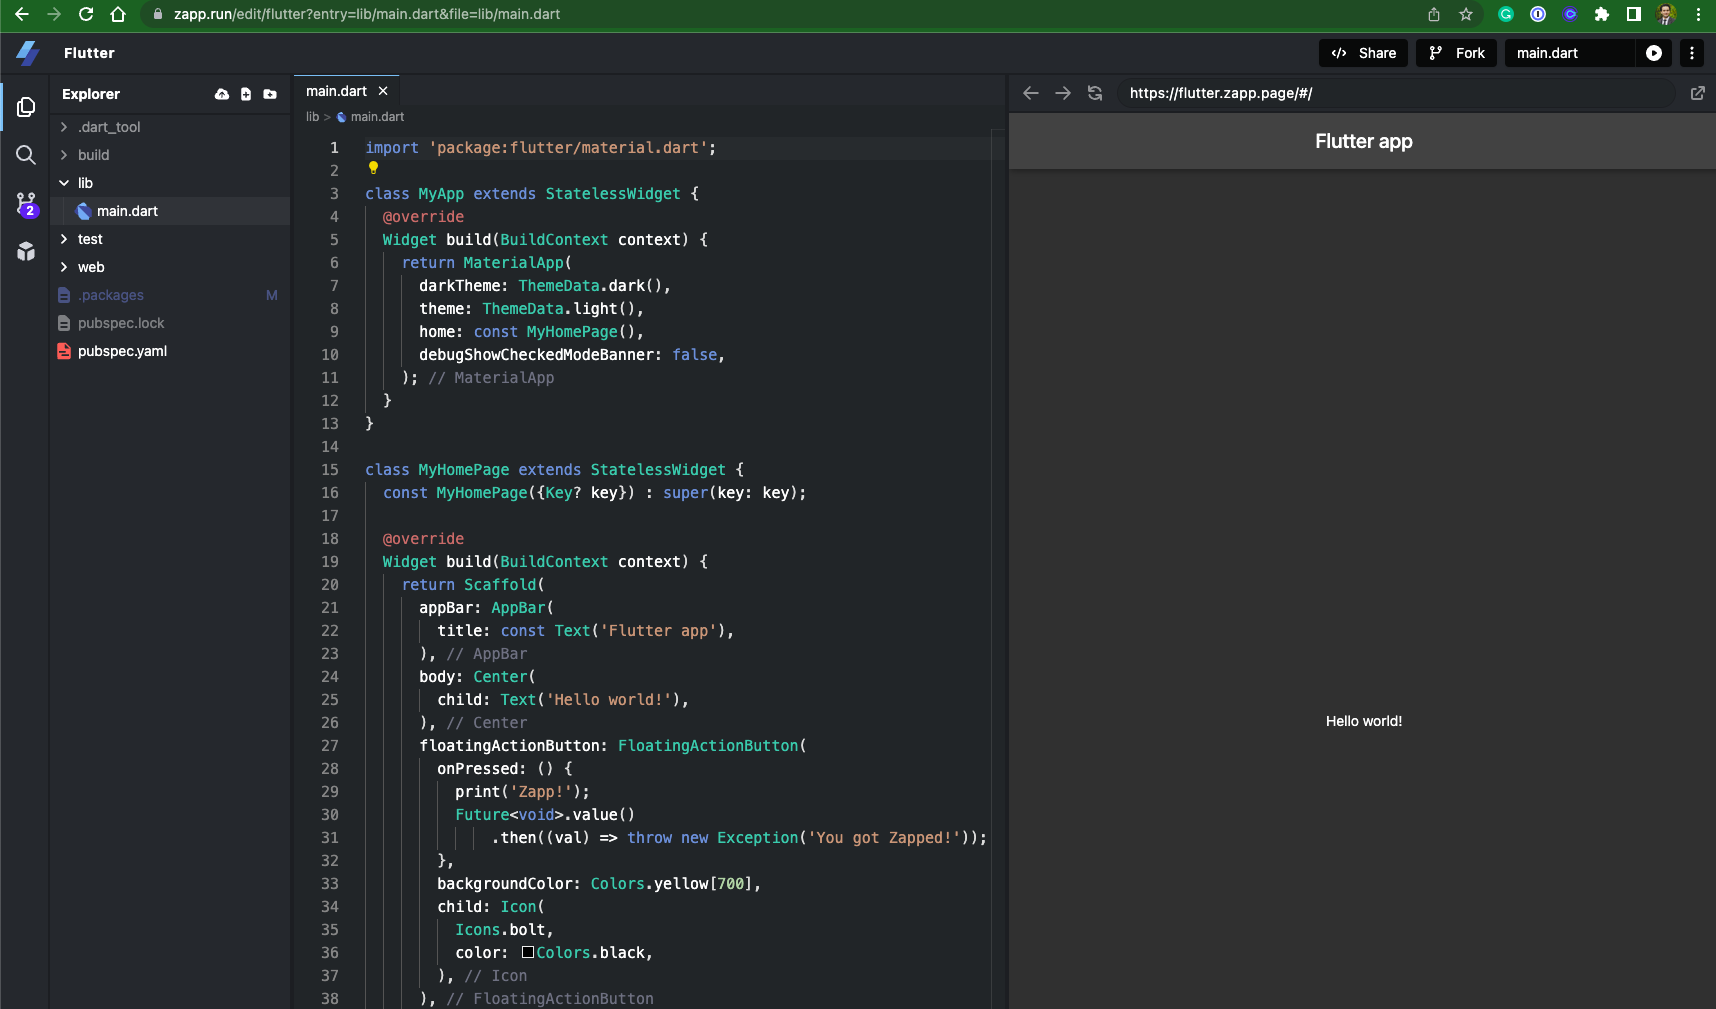
Task: Click the Explorer panel title
Action: 91,94
